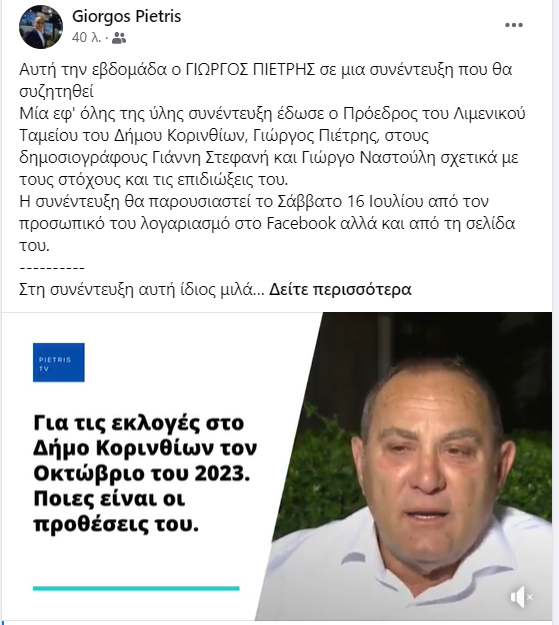Click the word "Facebook" in the post
559x625 pixels.
[301, 224]
